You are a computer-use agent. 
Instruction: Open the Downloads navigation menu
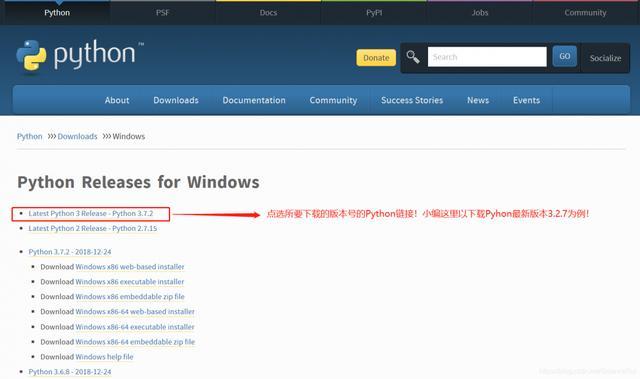pyautogui.click(x=176, y=100)
